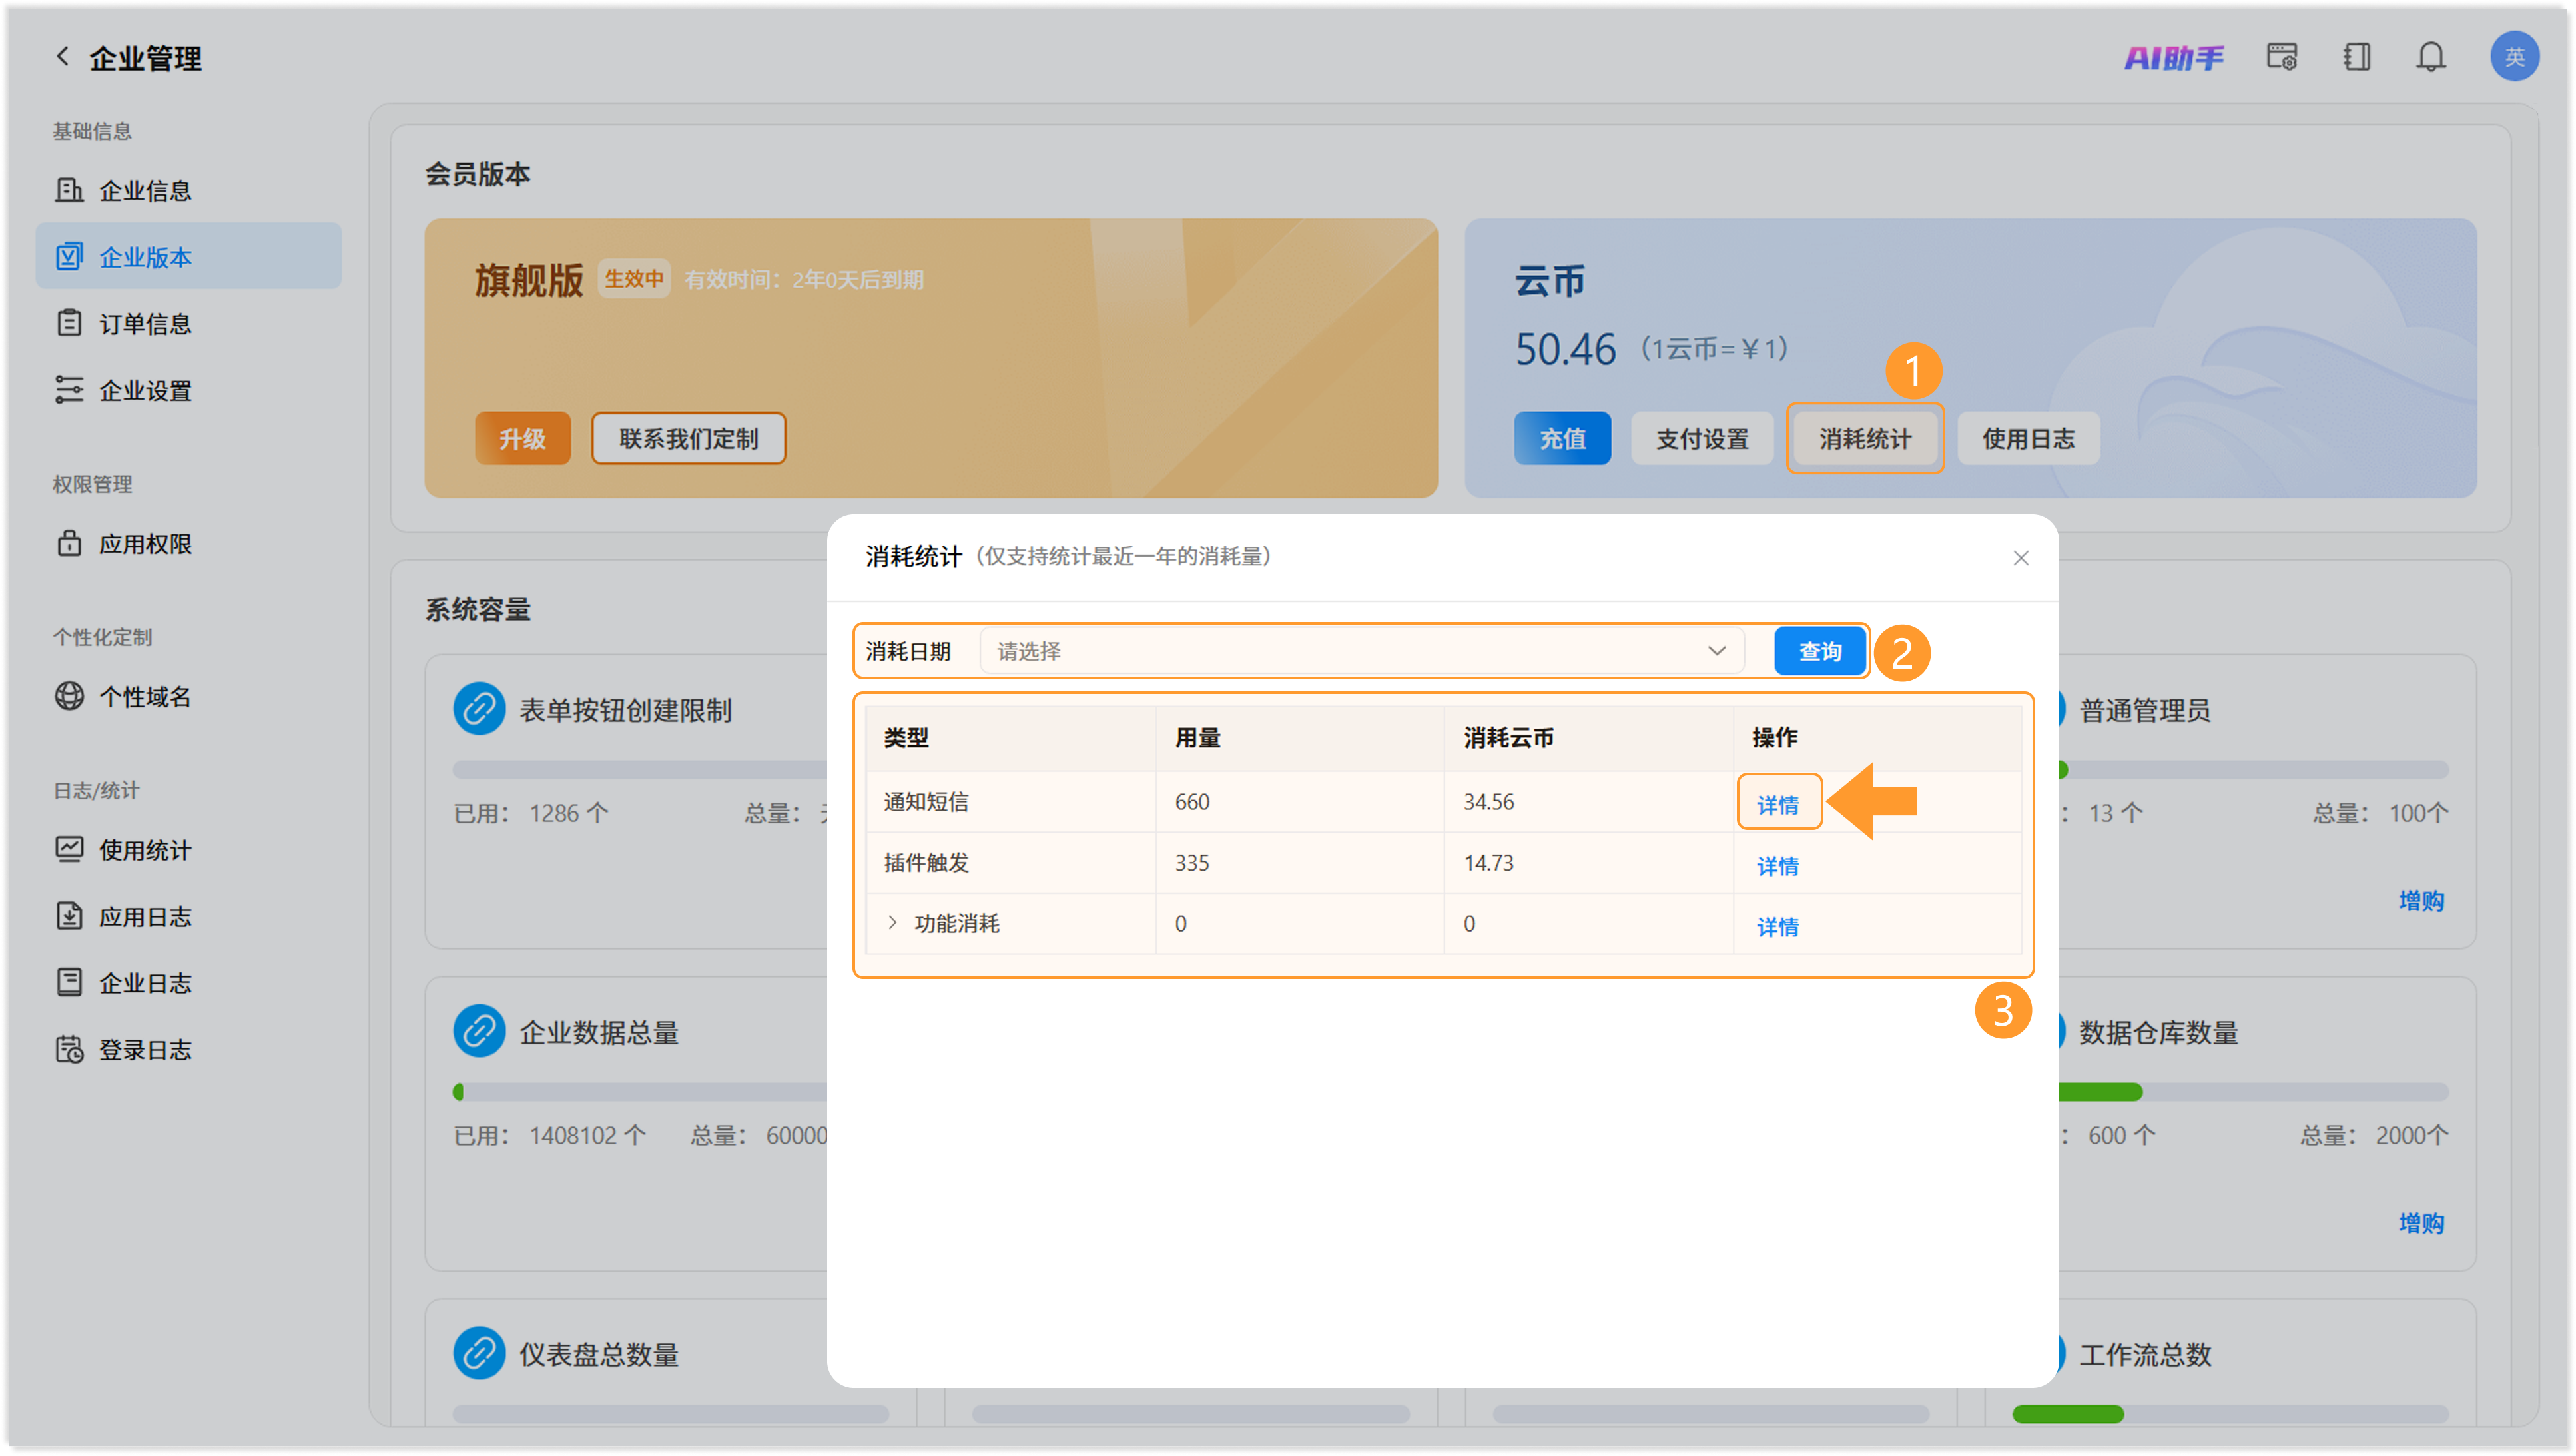The image size is (2576, 1456).
Task: Click the 升级 upgrade button
Action: [522, 438]
